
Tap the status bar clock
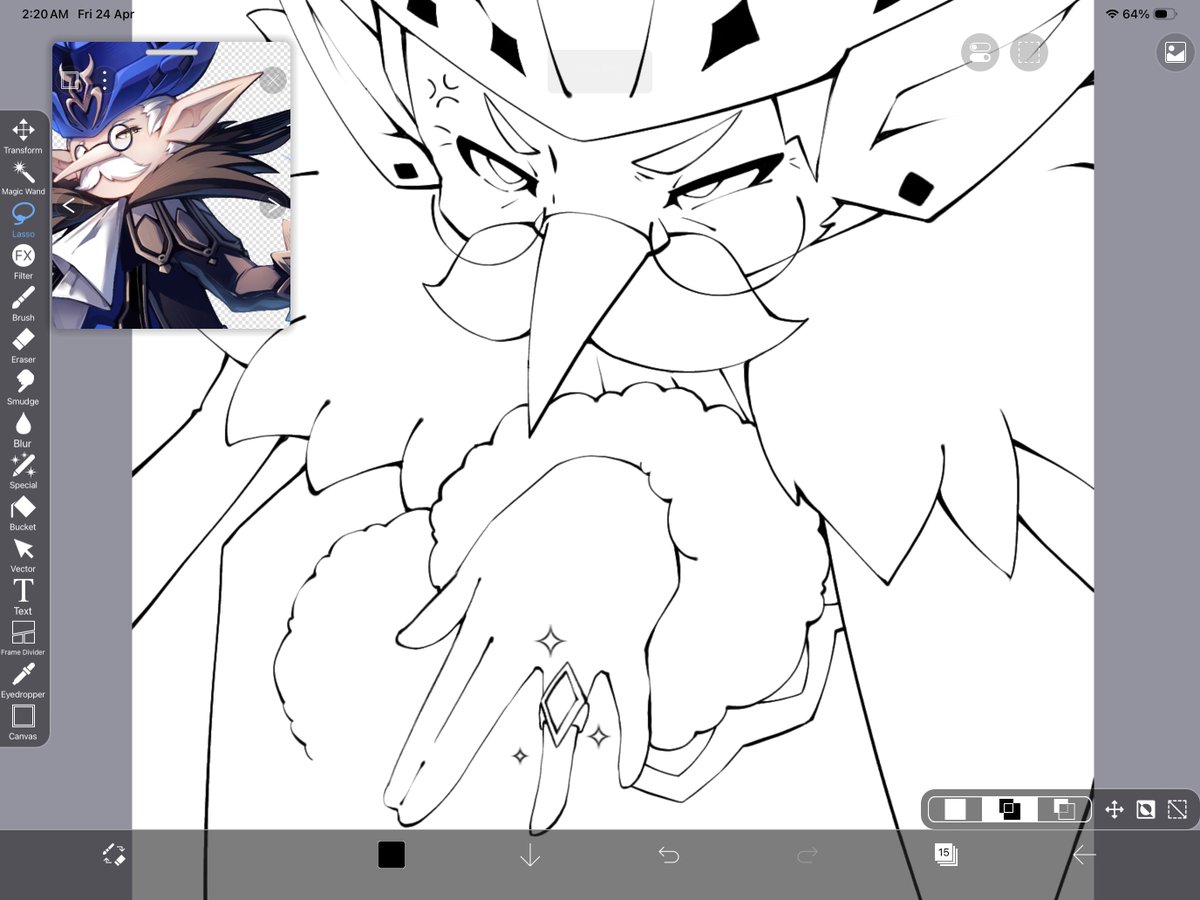click(44, 14)
